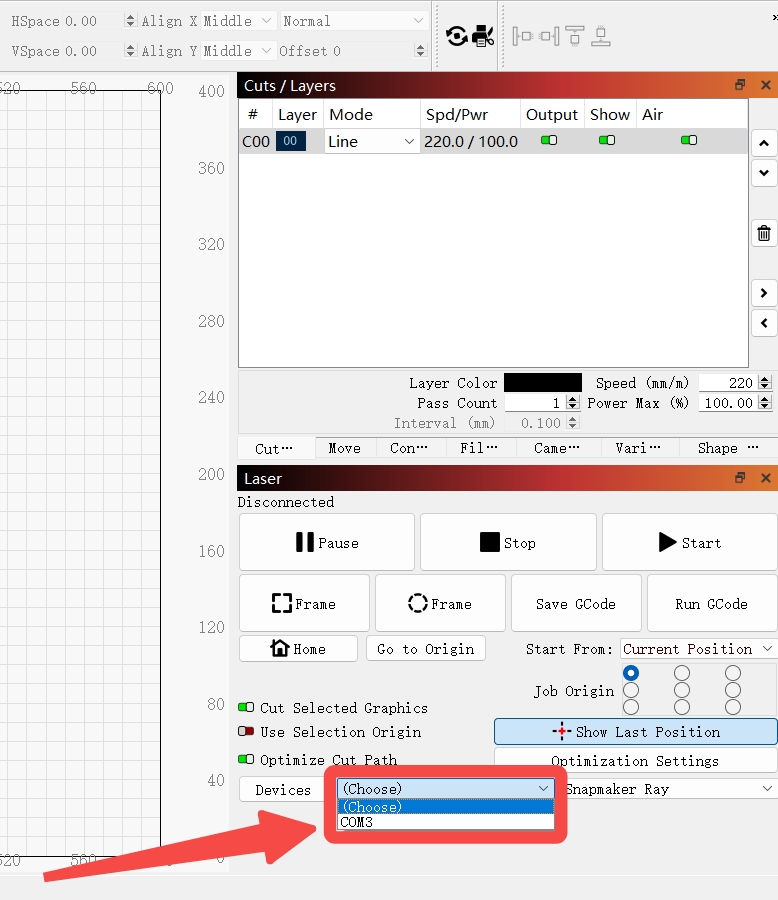Open Align X Middle dropdown
The height and width of the screenshot is (900, 778).
[237, 21]
